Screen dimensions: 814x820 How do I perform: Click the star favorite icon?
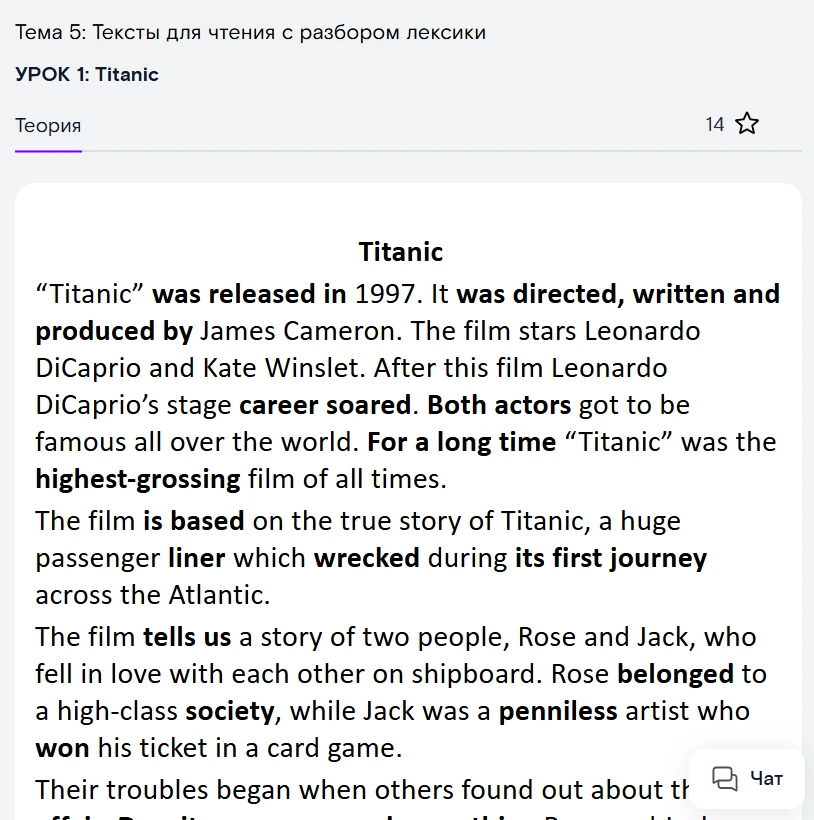pyautogui.click(x=747, y=124)
